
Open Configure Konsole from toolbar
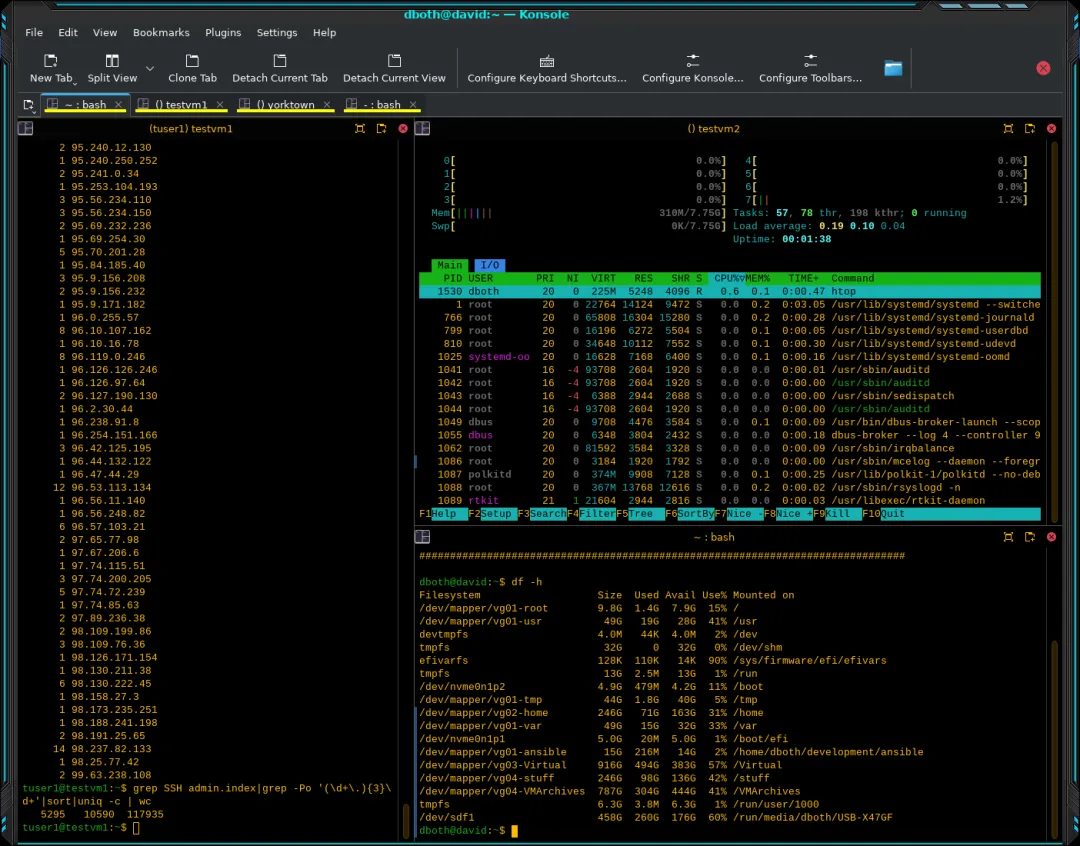(693, 68)
